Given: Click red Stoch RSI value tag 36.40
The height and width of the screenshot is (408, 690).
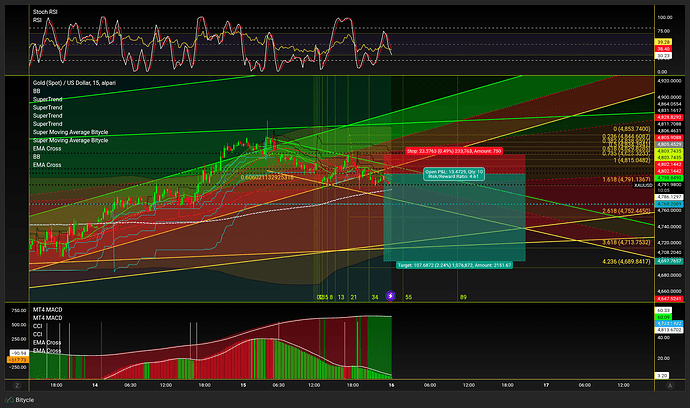Looking at the screenshot, I should coord(664,49).
